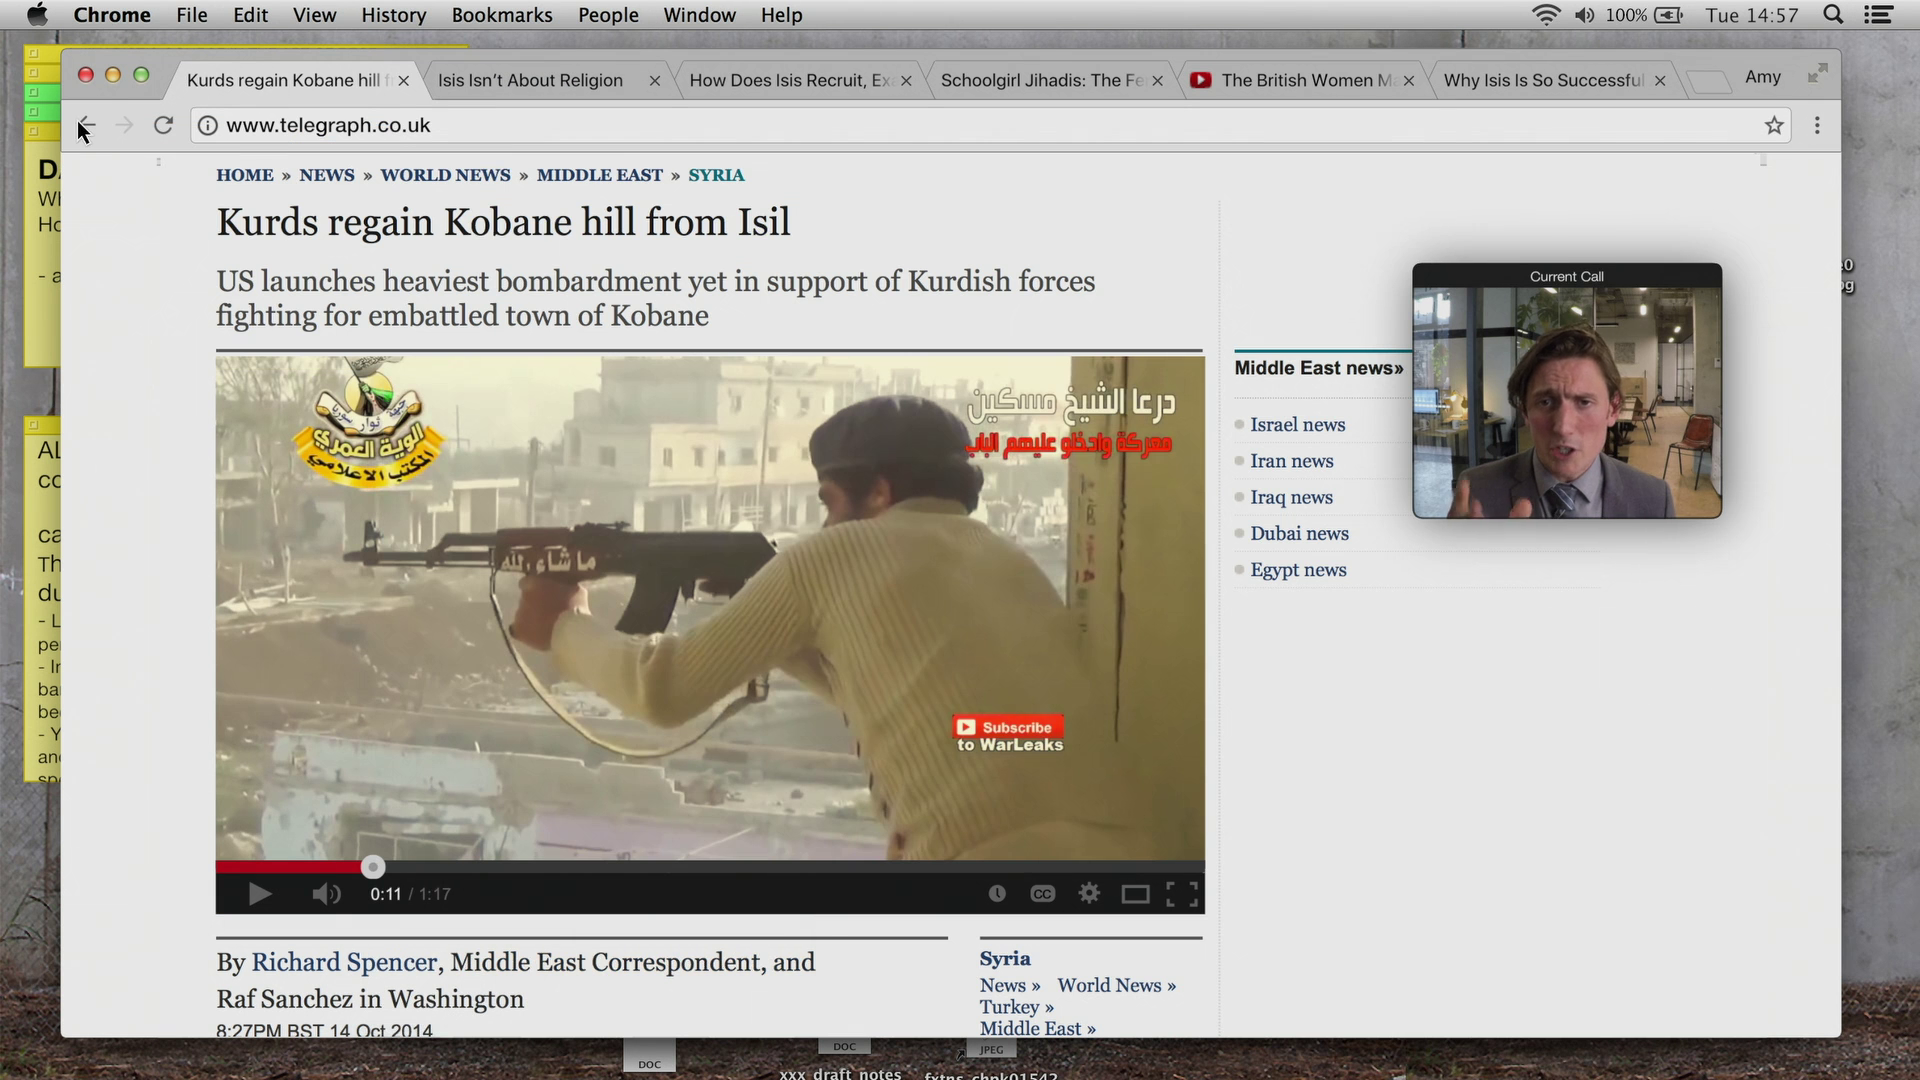Image resolution: width=1920 pixels, height=1080 pixels.
Task: Open Spotlight search magnifier
Action: click(1833, 15)
